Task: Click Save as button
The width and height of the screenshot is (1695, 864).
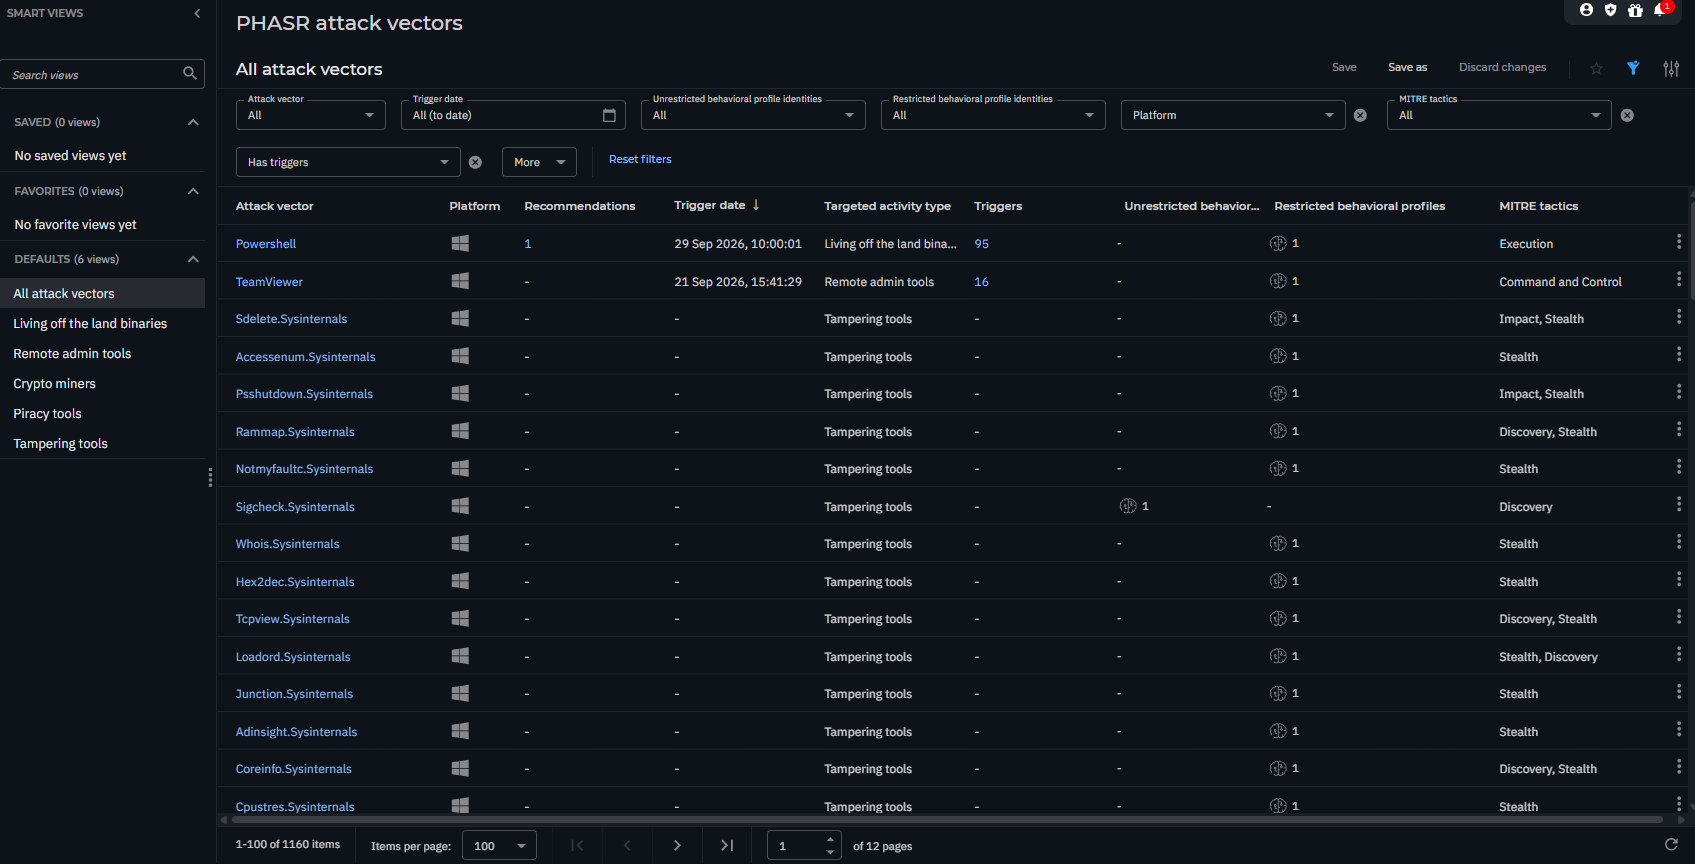Action: [x=1407, y=67]
